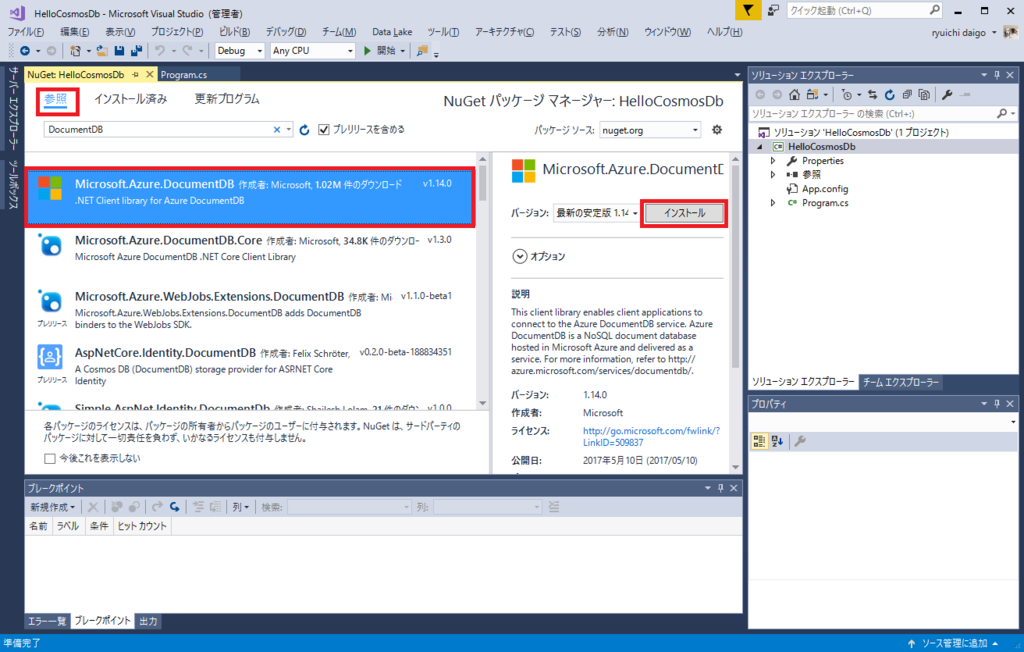The height and width of the screenshot is (652, 1024).
Task: Expand the Properties tree node
Action: pyautogui.click(x=773, y=161)
